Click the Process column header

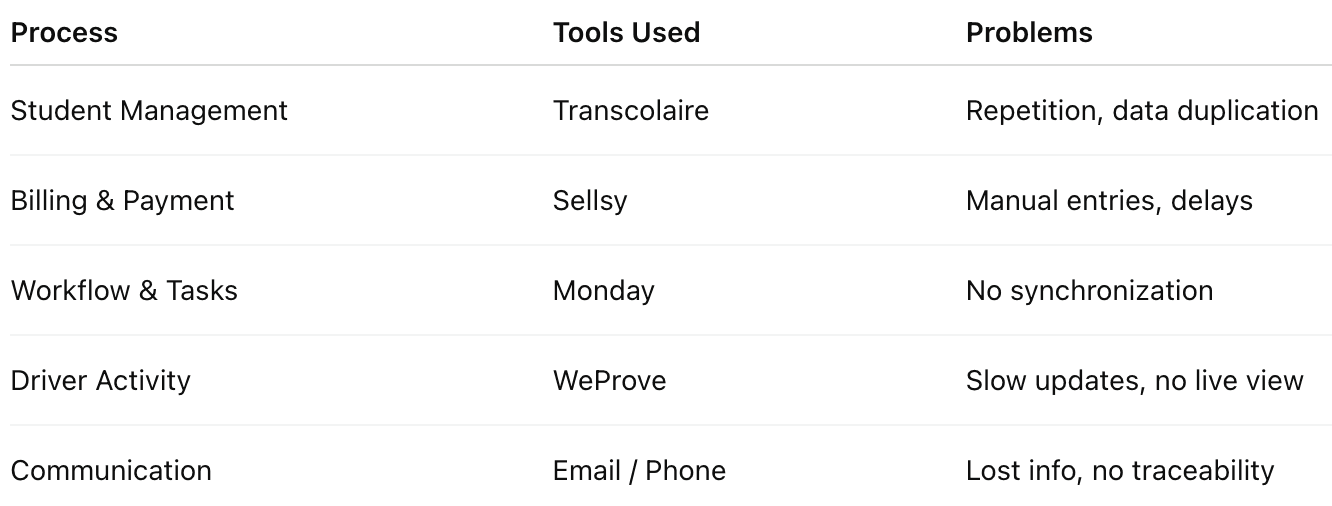64,32
